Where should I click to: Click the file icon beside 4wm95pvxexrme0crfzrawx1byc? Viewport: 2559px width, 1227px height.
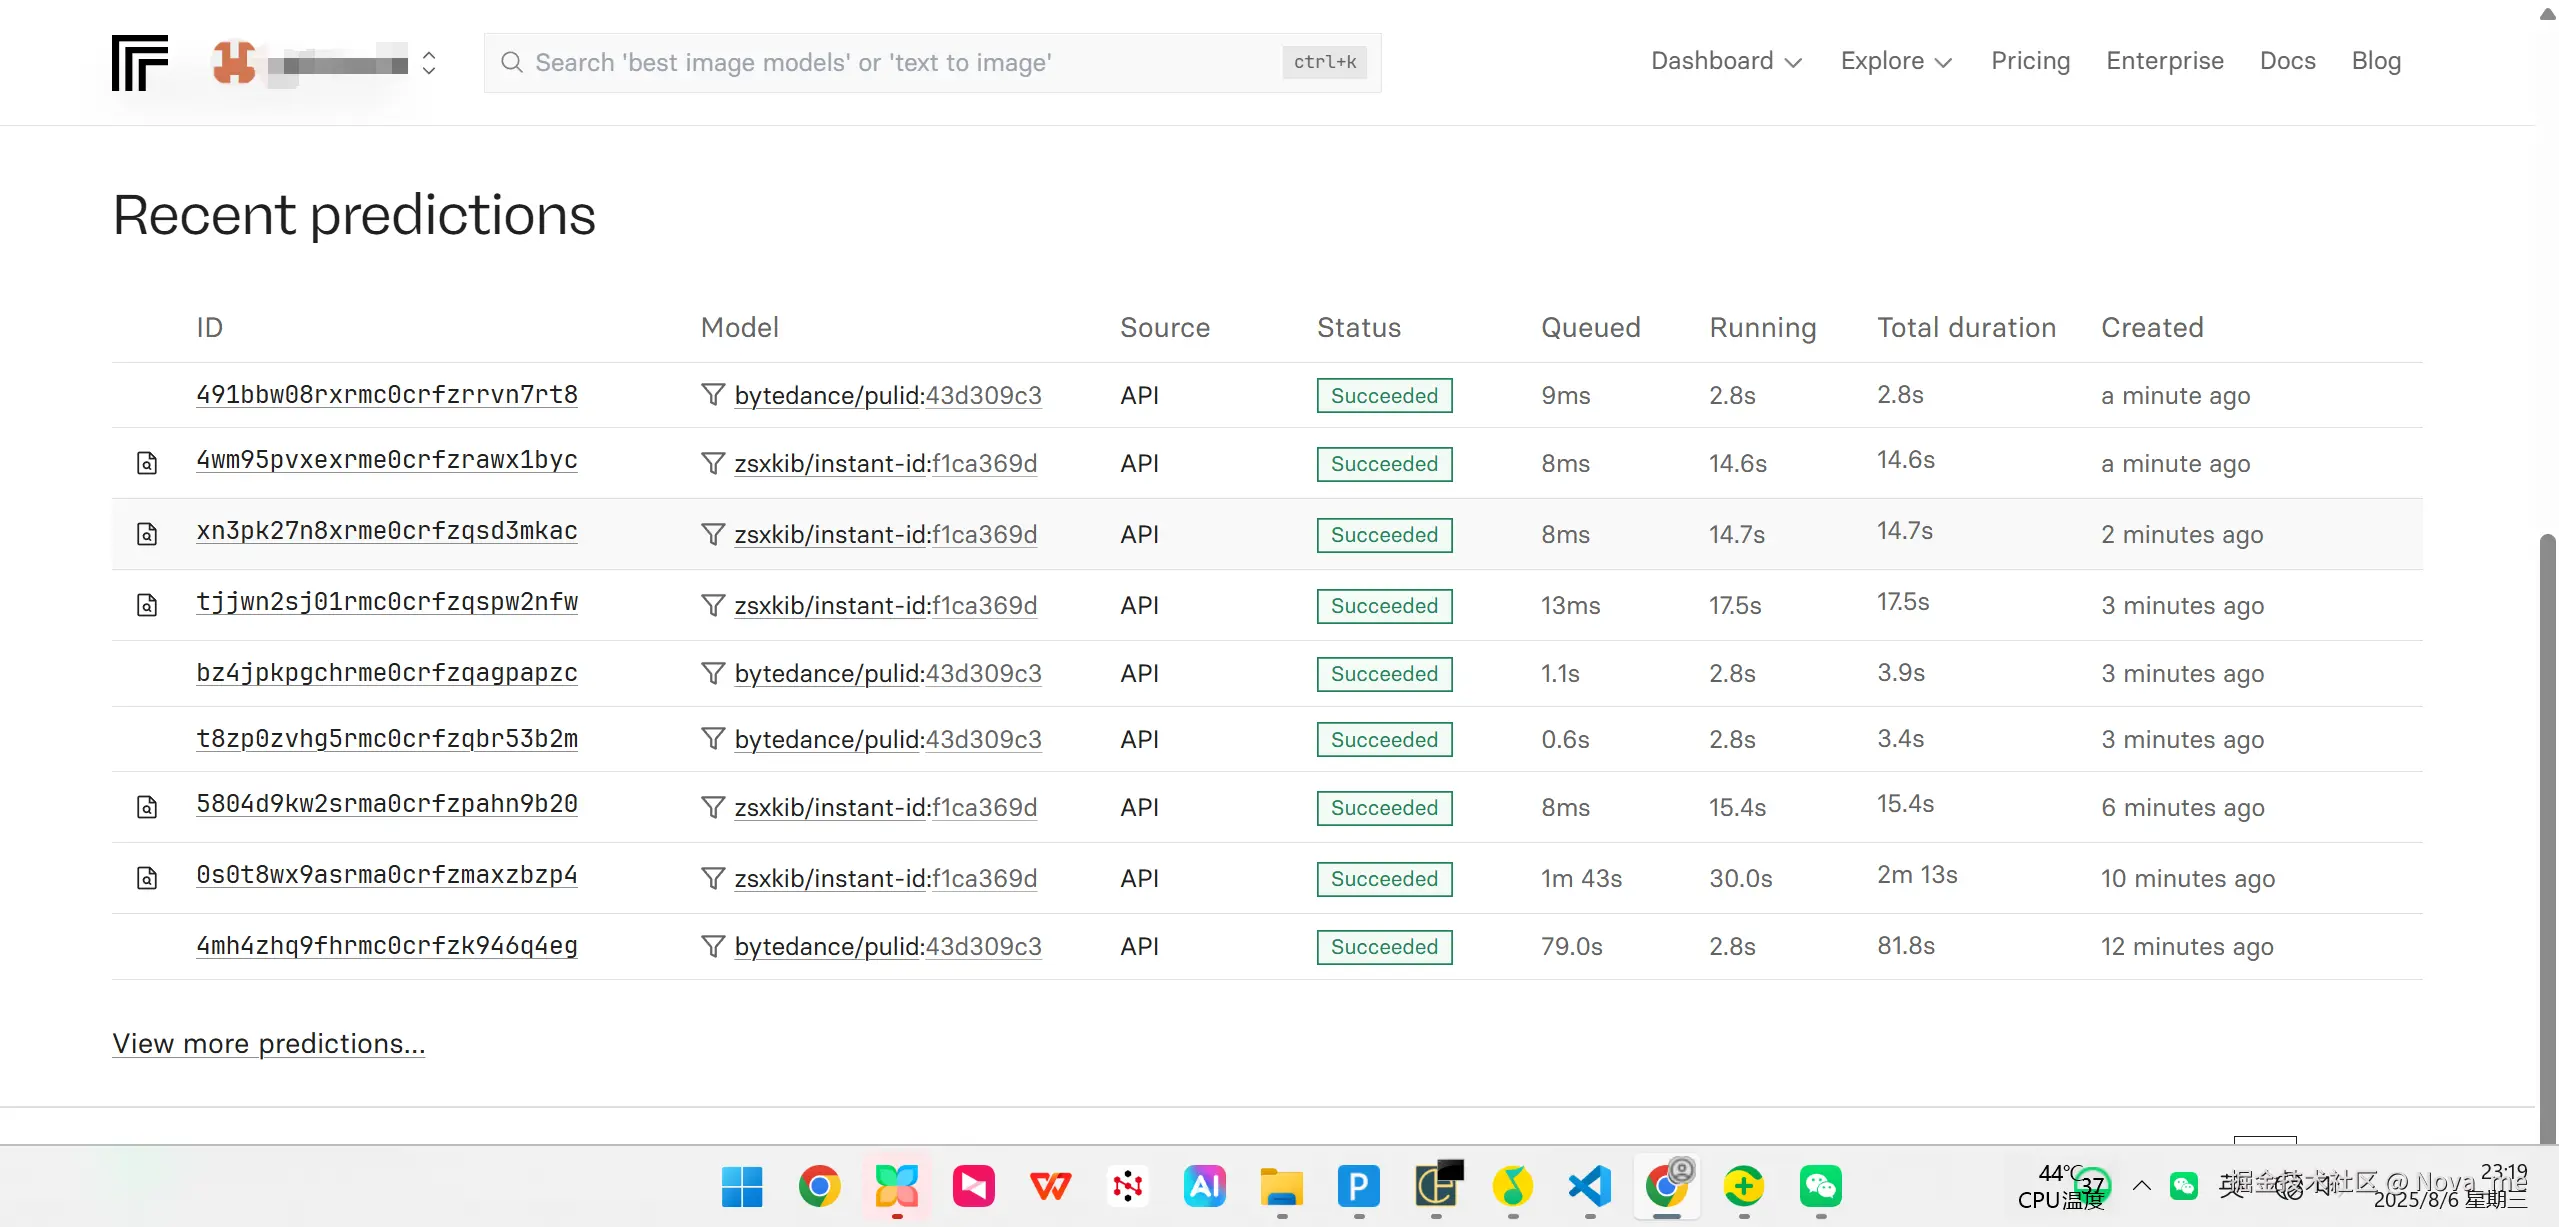[x=147, y=463]
